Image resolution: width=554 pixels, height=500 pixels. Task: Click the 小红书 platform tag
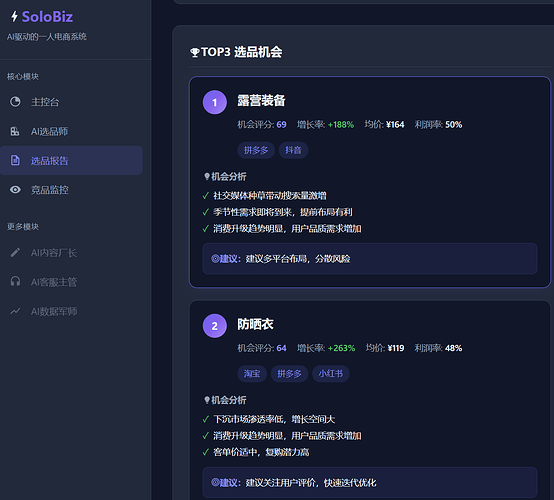click(x=331, y=373)
